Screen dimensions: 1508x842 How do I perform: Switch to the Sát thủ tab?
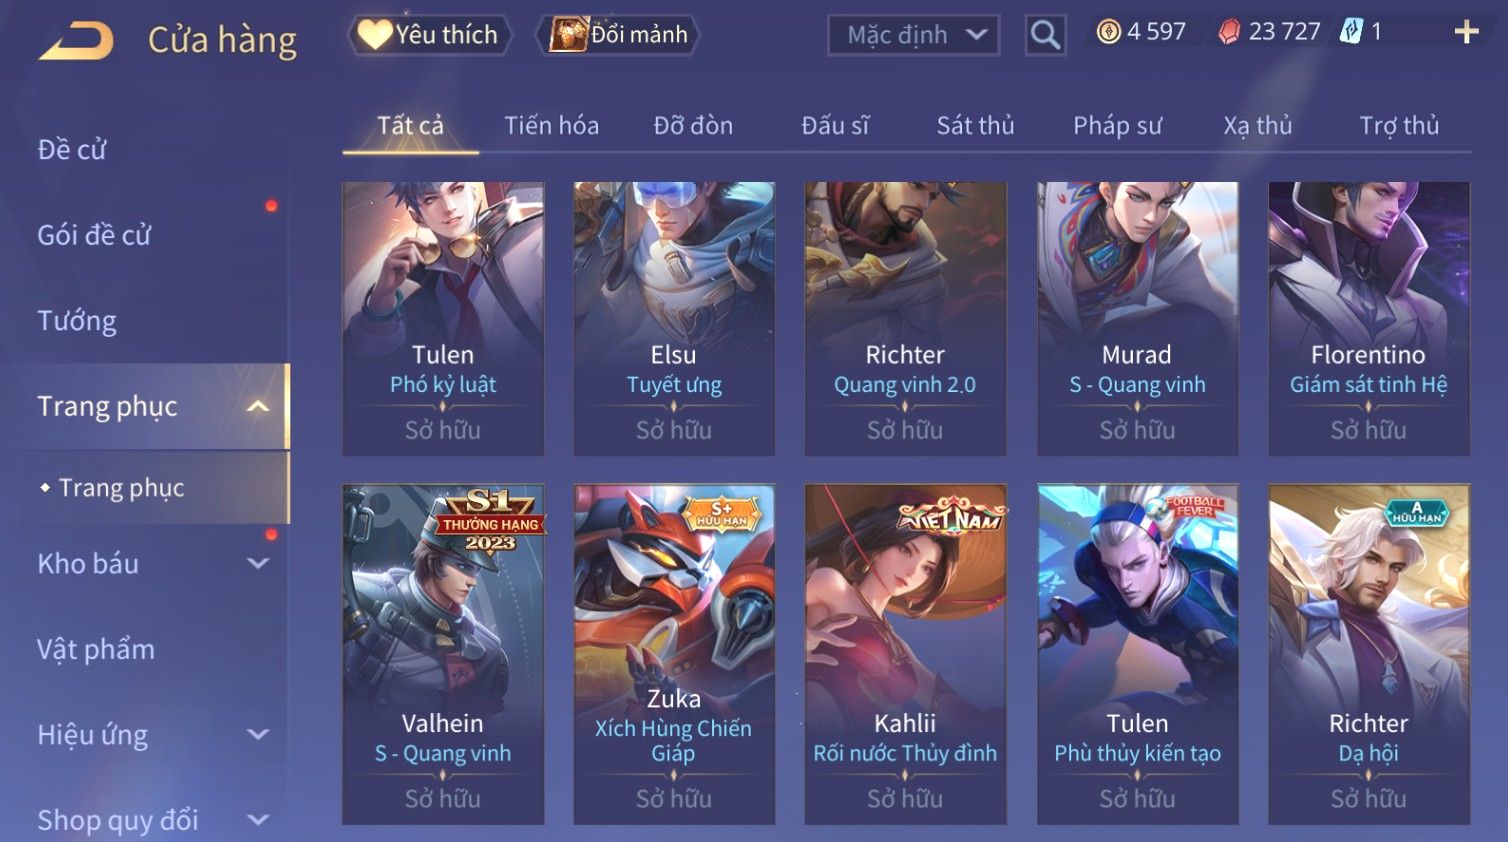click(975, 125)
